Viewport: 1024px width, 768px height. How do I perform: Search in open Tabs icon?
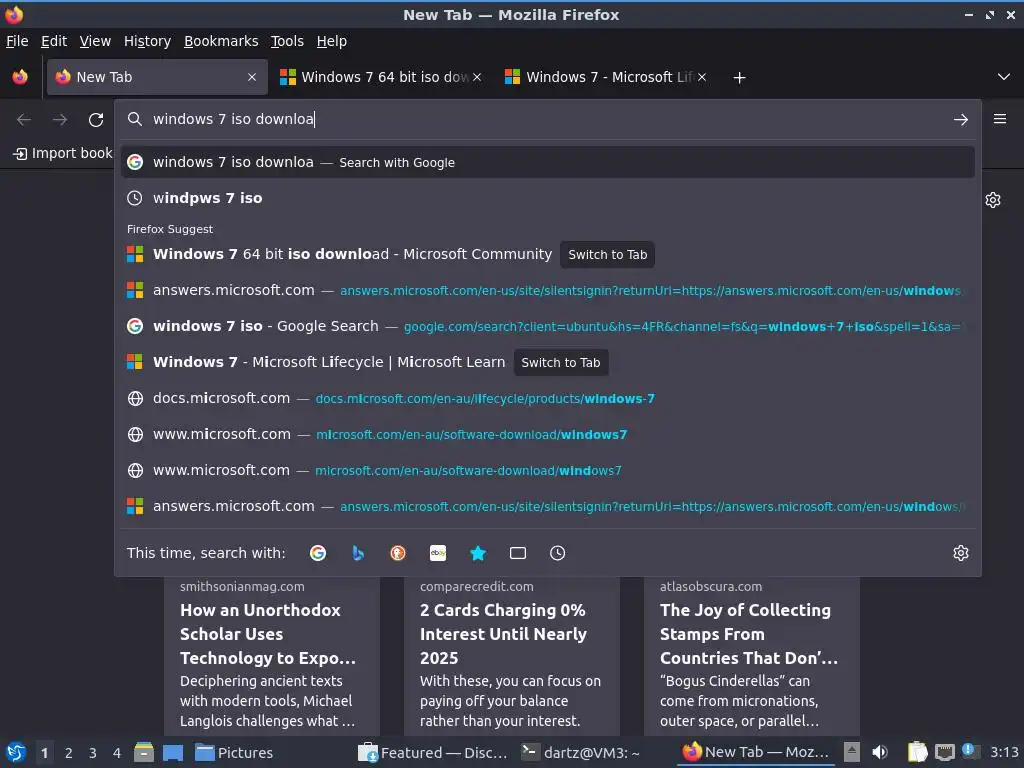[x=518, y=553]
